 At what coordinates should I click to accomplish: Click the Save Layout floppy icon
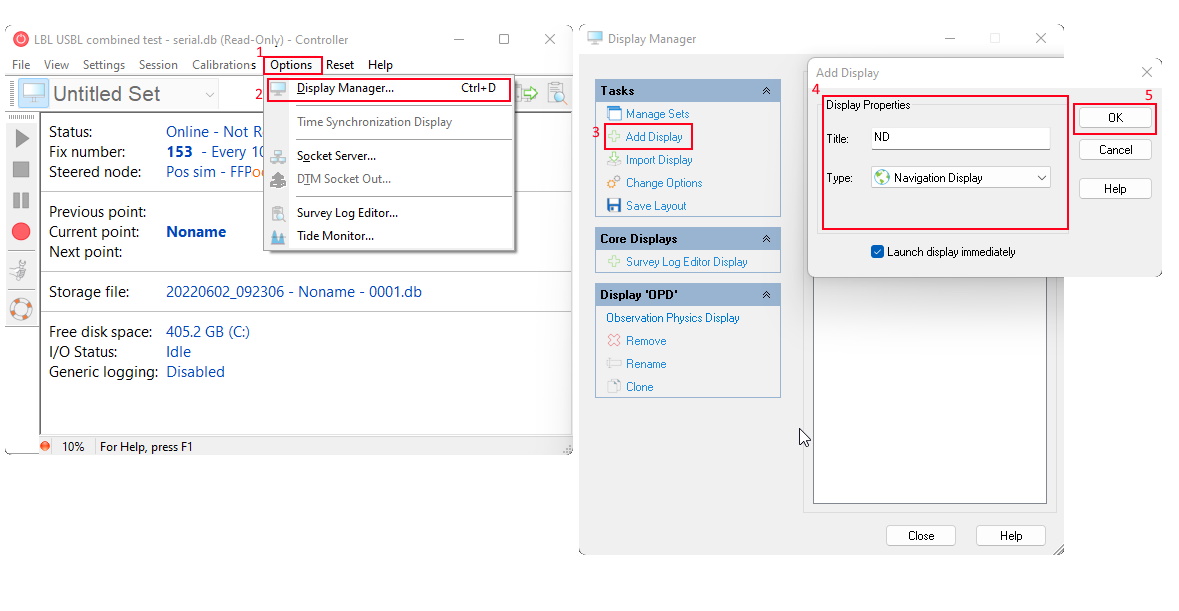click(x=614, y=205)
